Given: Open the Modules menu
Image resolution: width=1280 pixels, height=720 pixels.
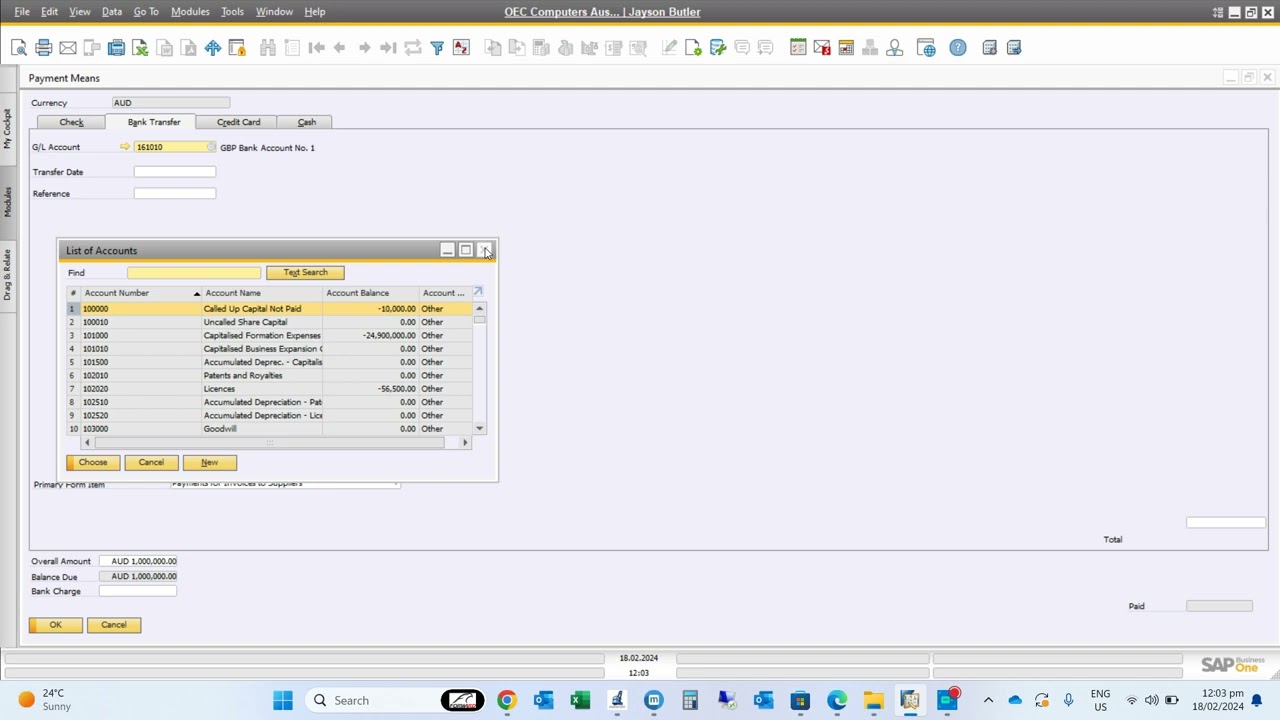Looking at the screenshot, I should (190, 12).
